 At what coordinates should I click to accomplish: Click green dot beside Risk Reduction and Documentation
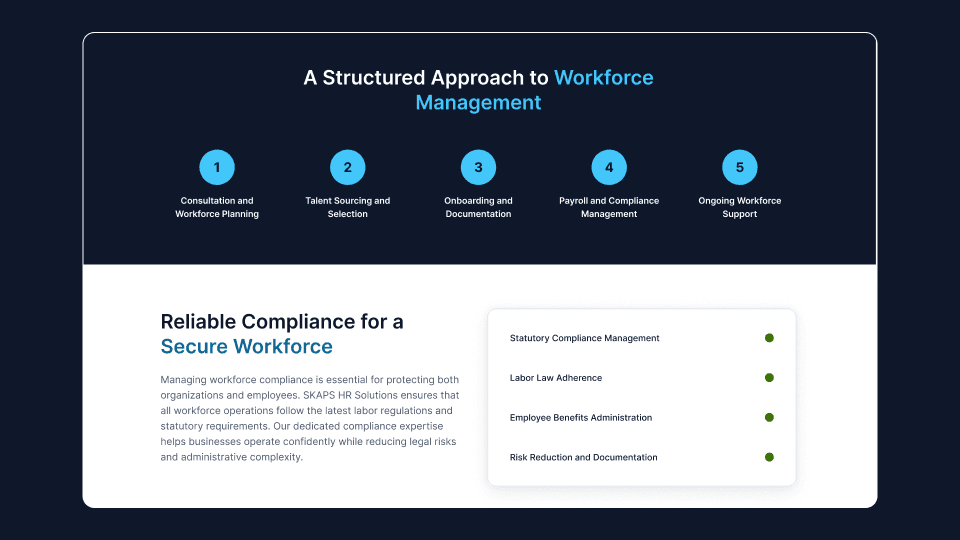click(769, 457)
